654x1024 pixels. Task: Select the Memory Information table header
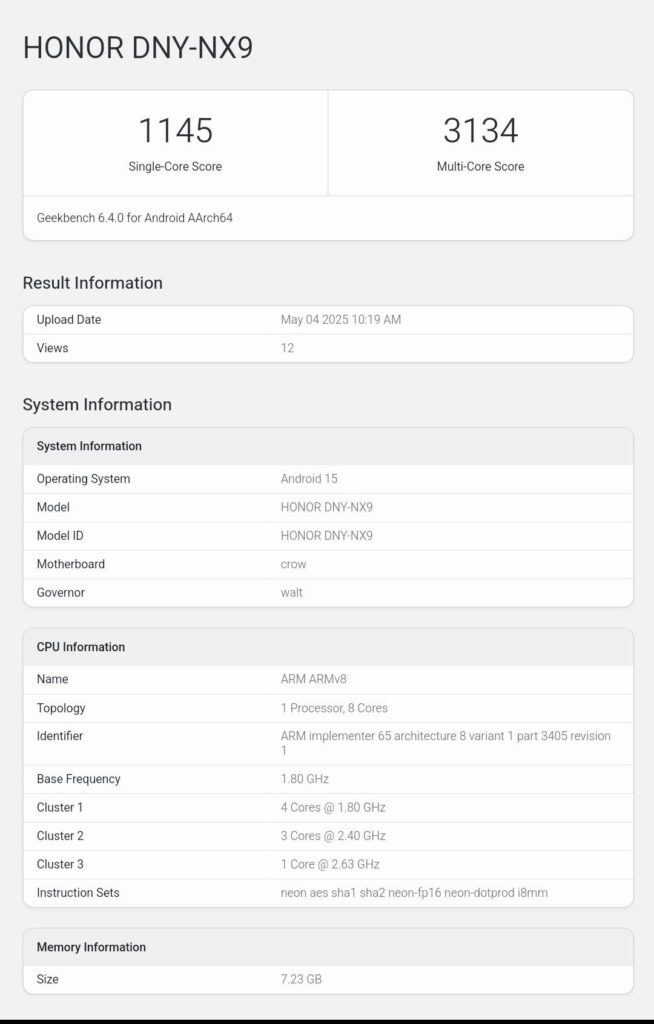click(x=91, y=947)
